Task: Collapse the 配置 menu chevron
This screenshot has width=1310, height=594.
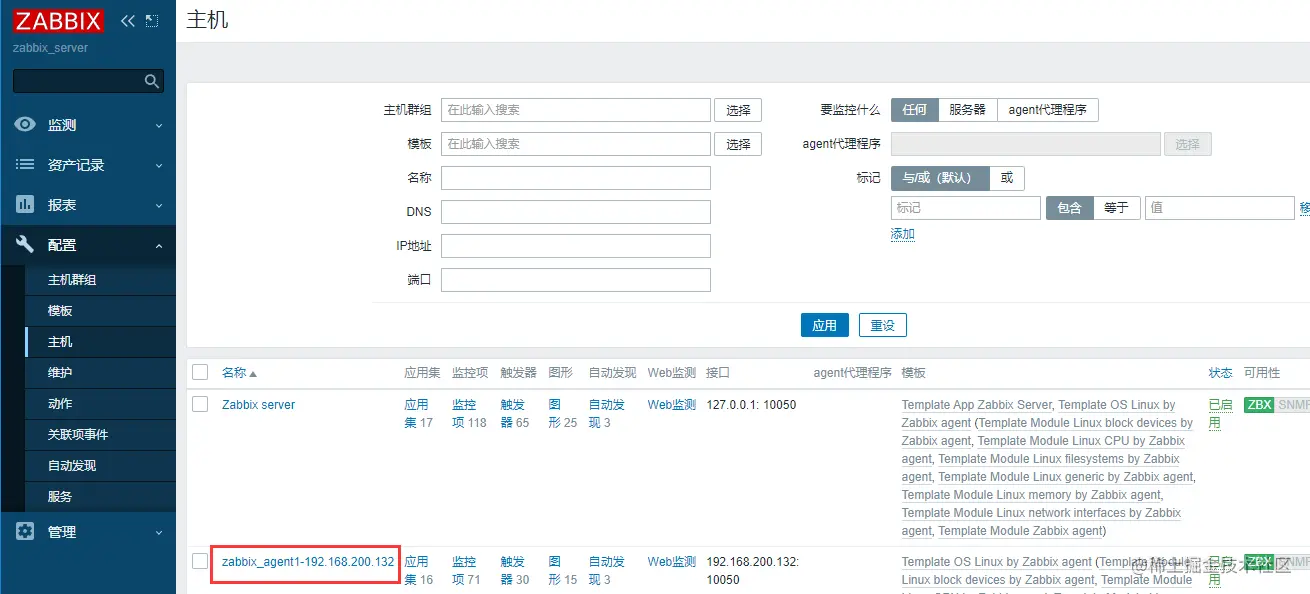Action: 159,246
